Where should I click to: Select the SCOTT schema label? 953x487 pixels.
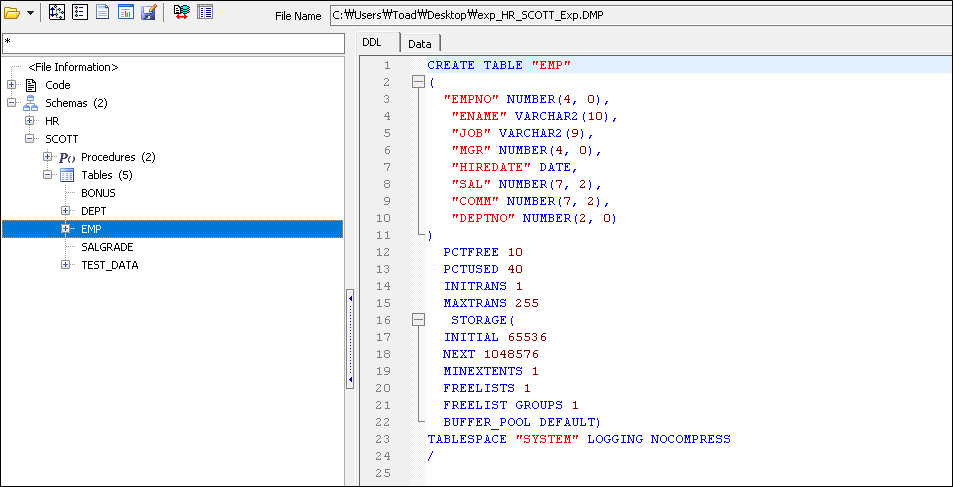tap(61, 139)
